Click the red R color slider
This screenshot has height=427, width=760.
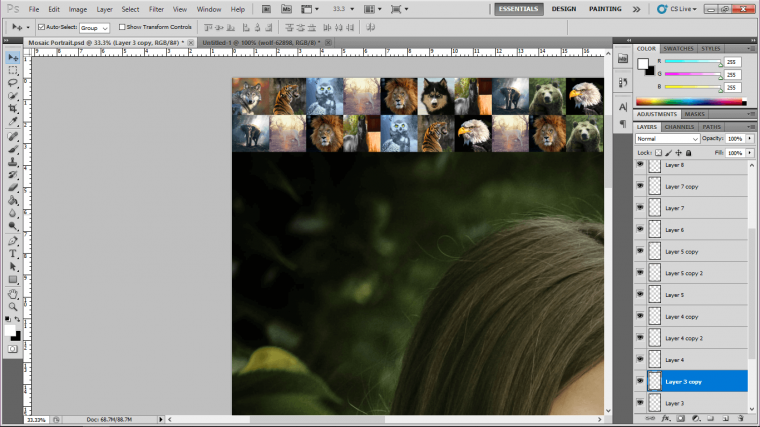pyautogui.click(x=693, y=62)
